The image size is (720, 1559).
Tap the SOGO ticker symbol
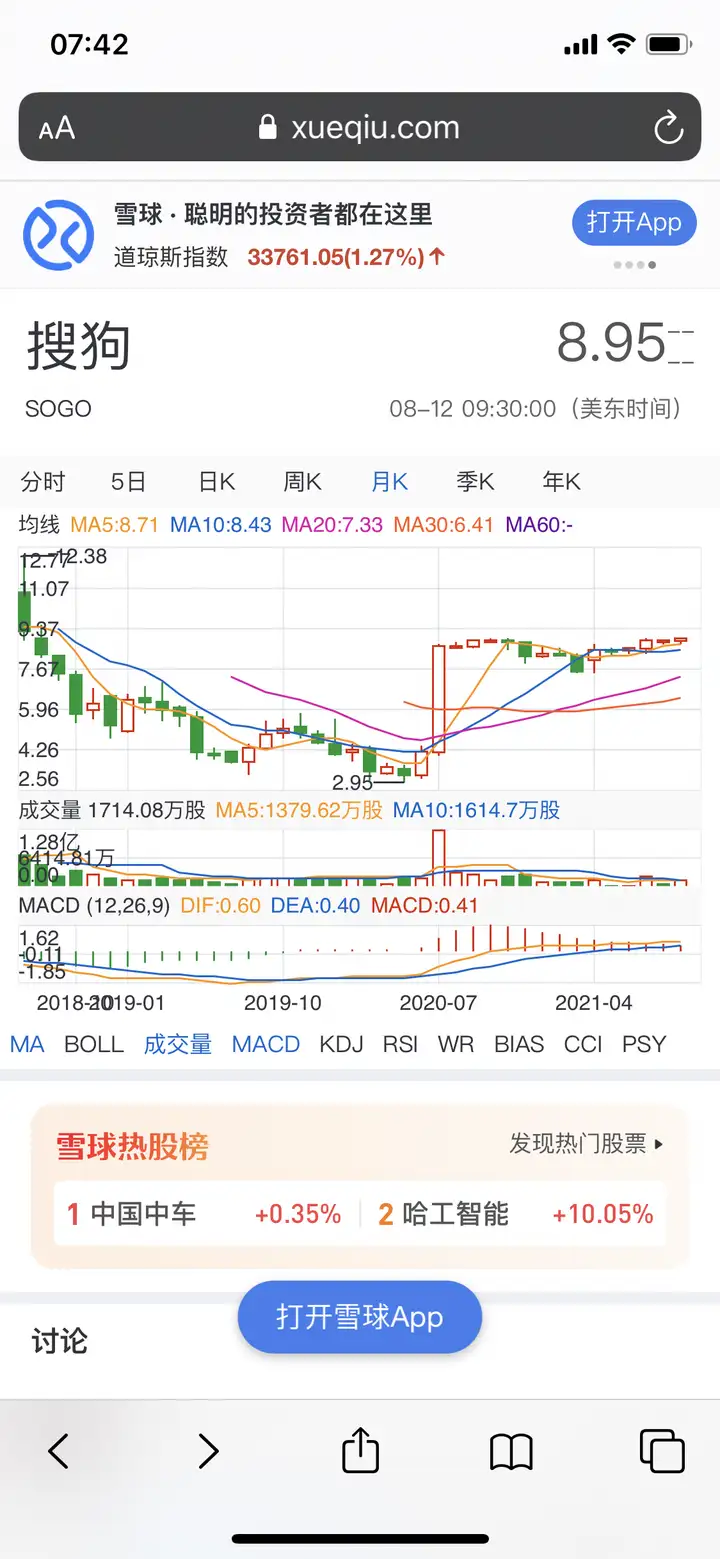click(x=58, y=408)
